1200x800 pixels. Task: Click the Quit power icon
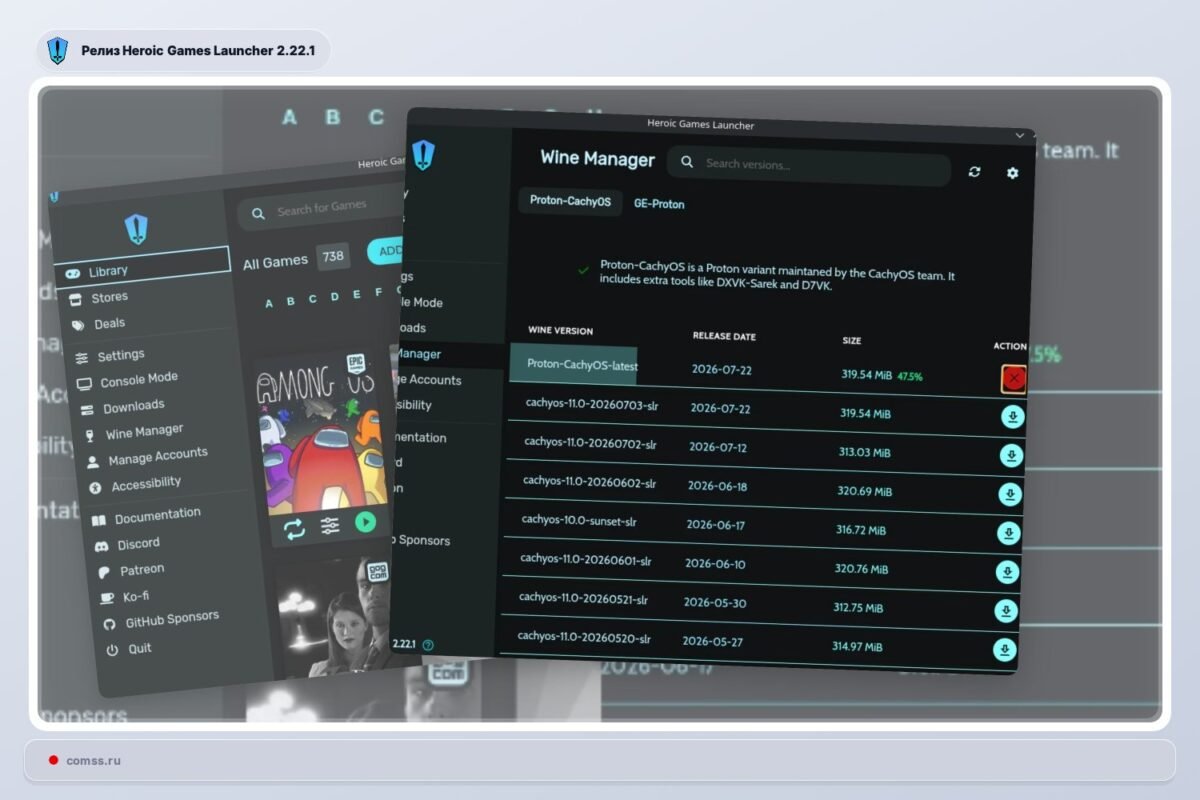coord(113,650)
